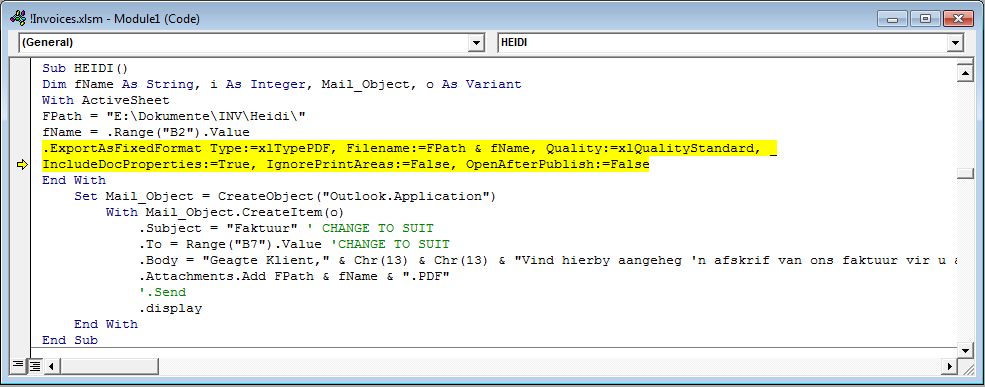Click the With Mail_Object.CreateItem(o) line
The height and width of the screenshot is (387, 985).
225,212
